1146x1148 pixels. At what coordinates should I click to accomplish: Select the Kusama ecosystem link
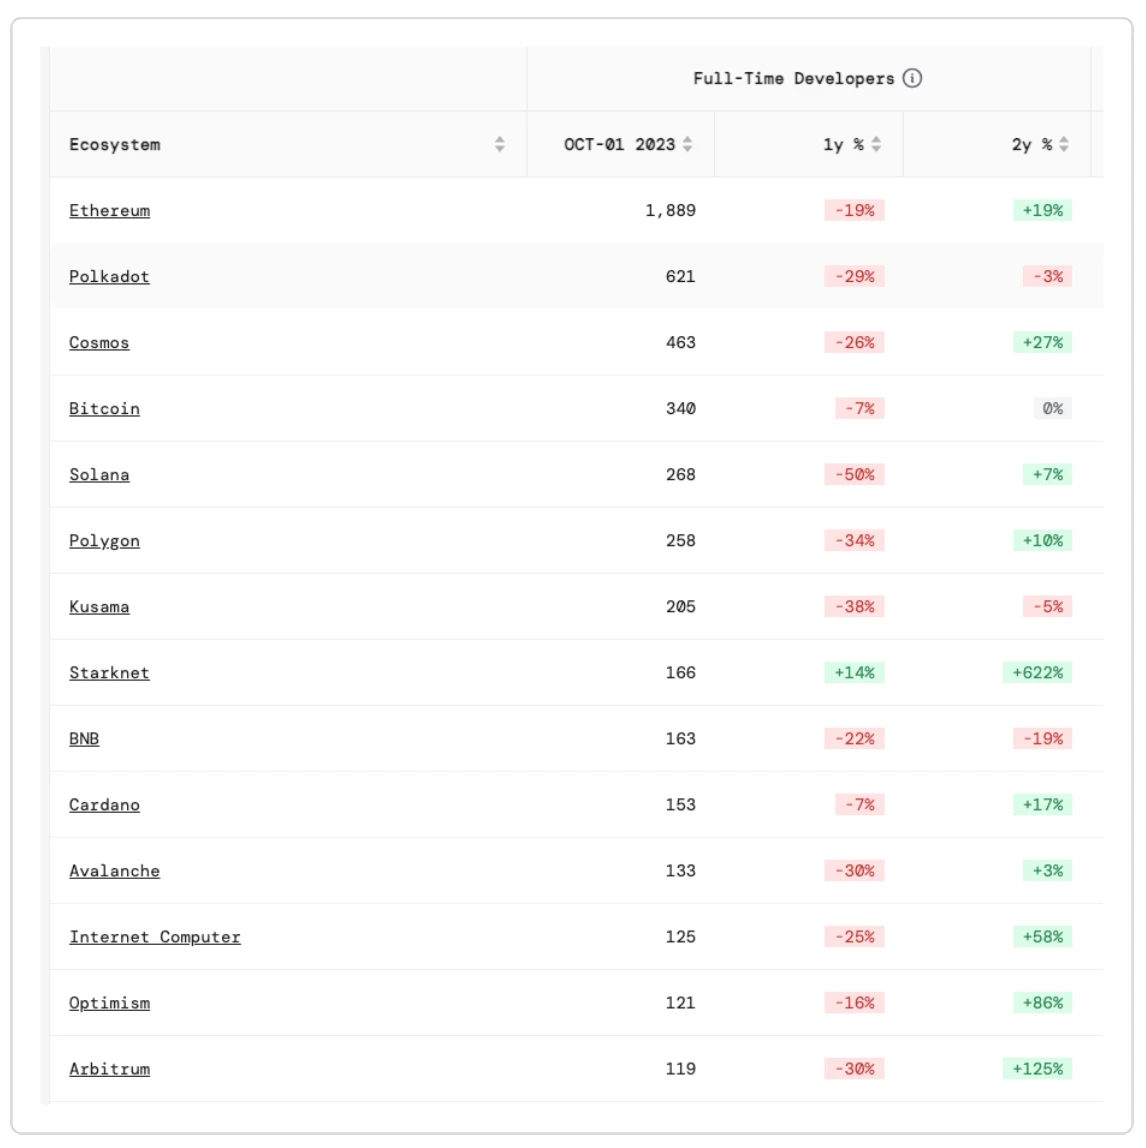coord(99,606)
